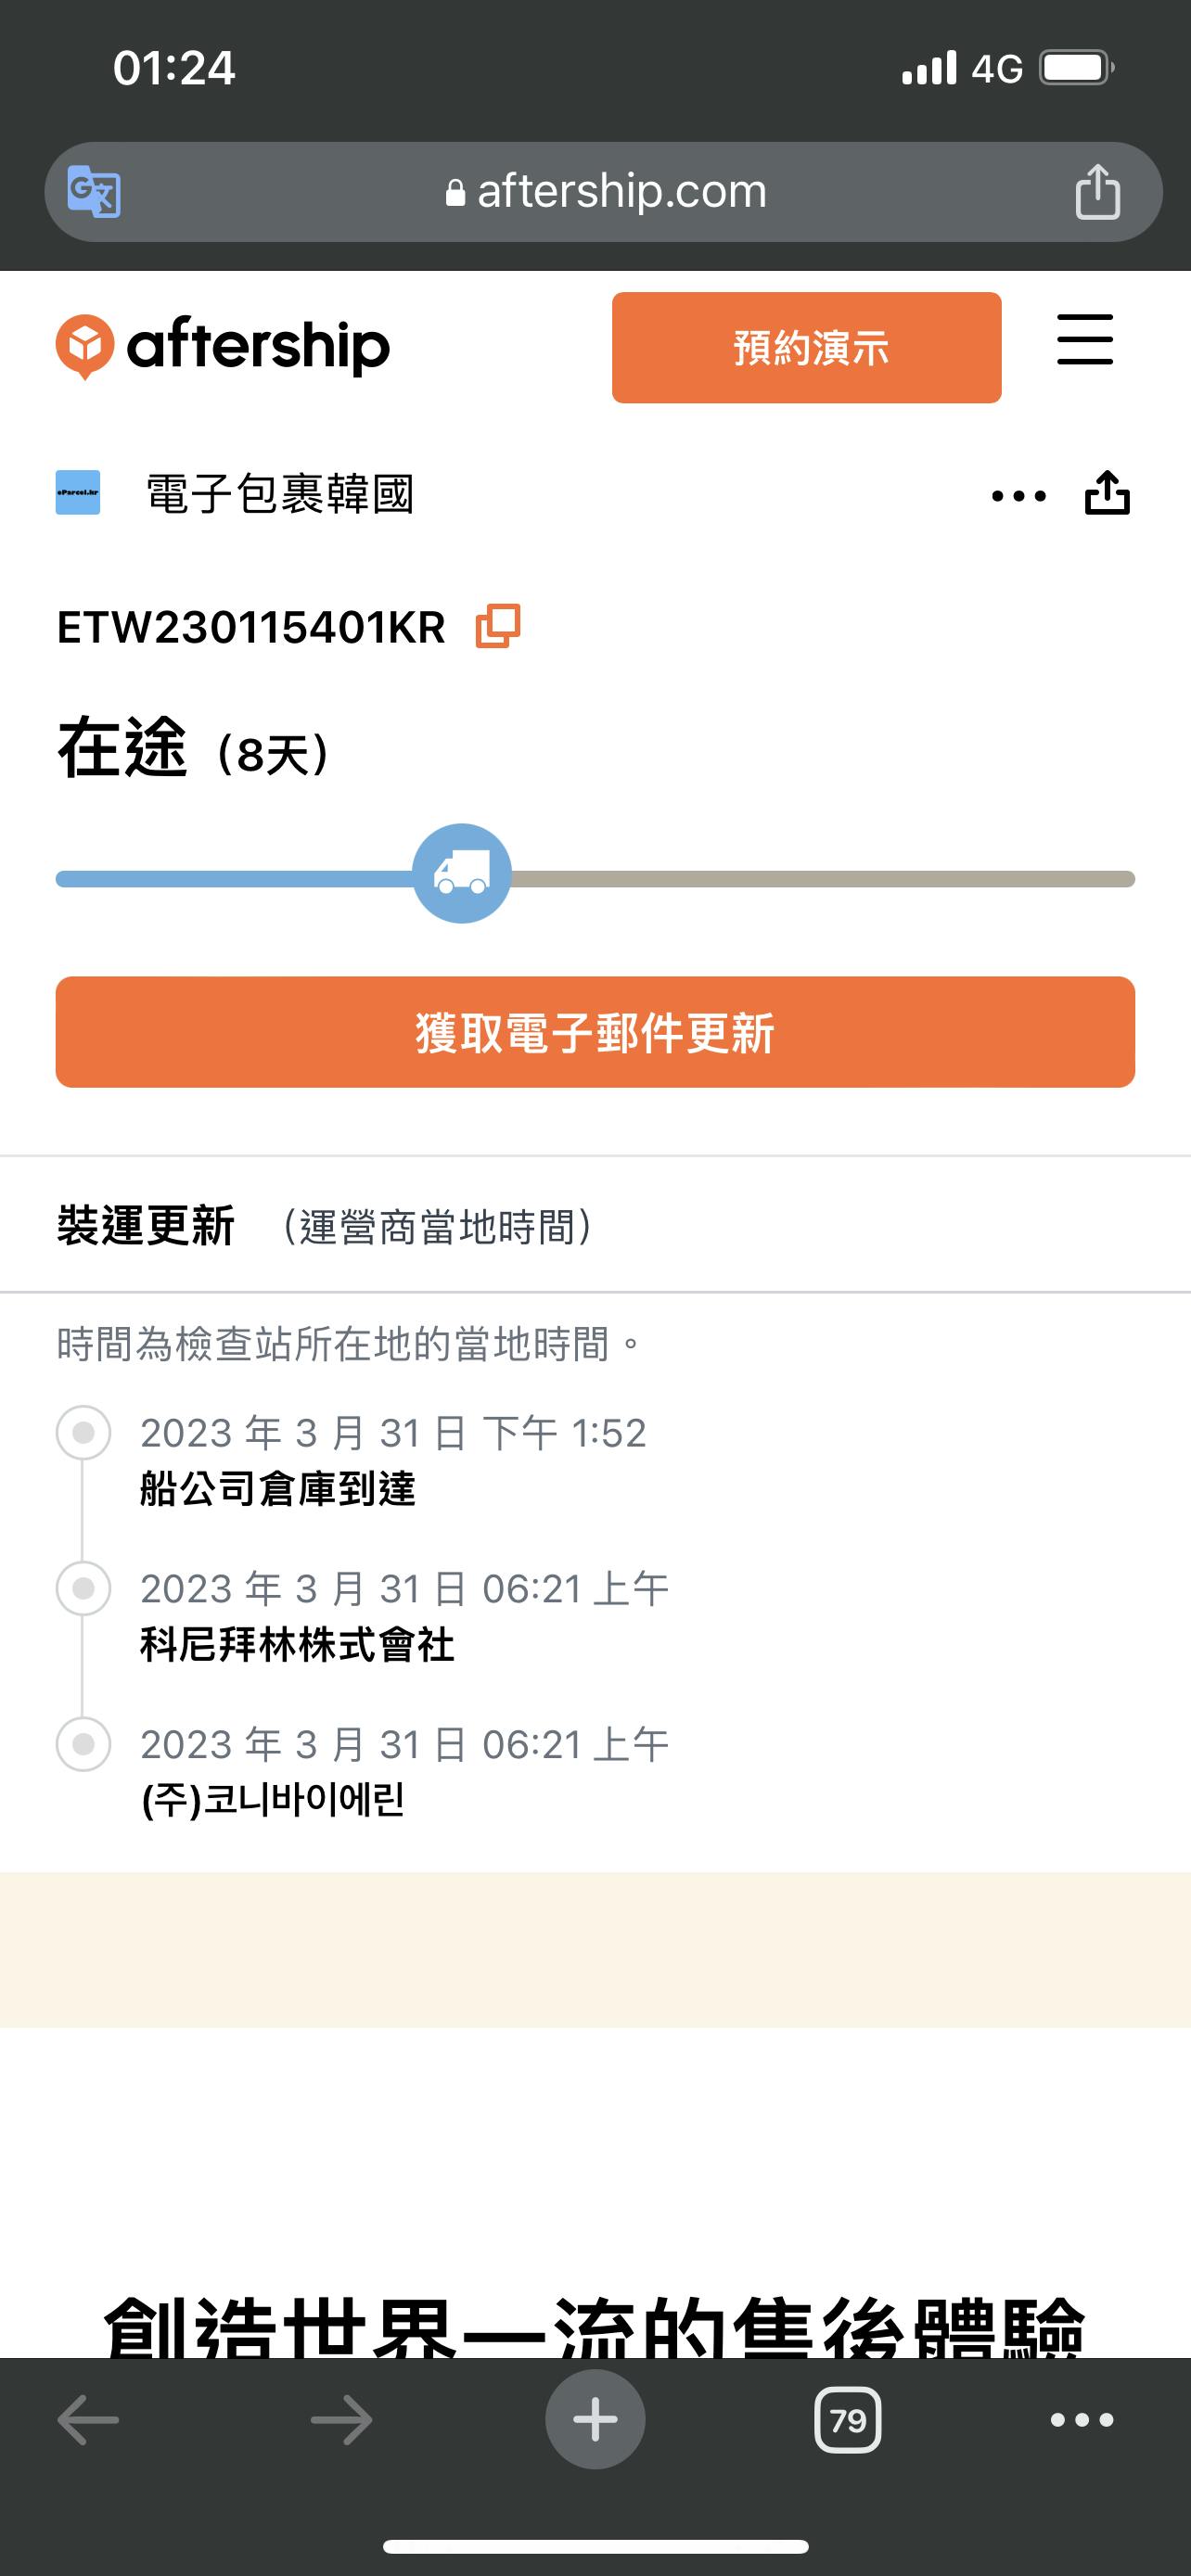Click the eParcel Korea courier logo
Viewport: 1191px width, 2576px height.
tap(78, 493)
